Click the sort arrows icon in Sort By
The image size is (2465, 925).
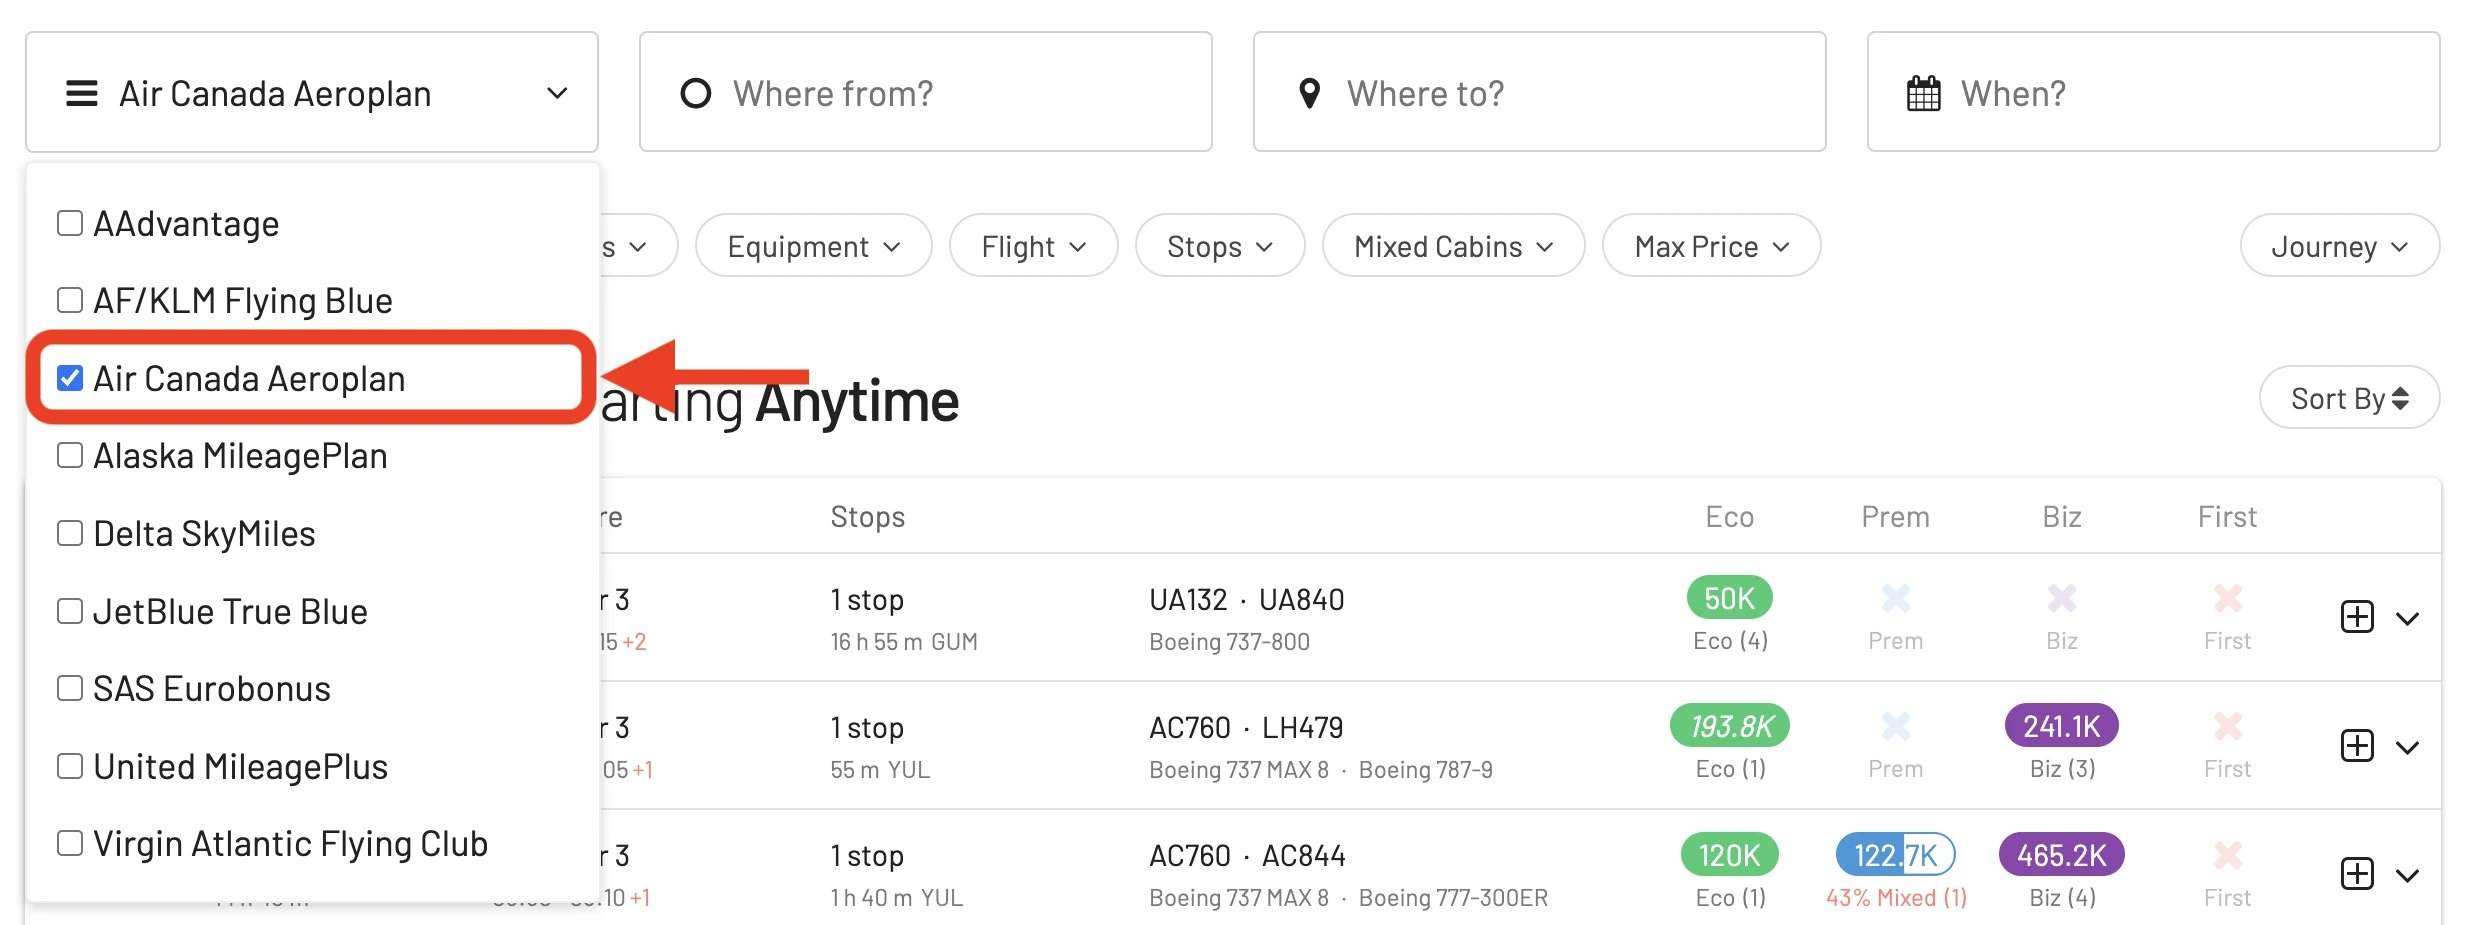[2400, 398]
